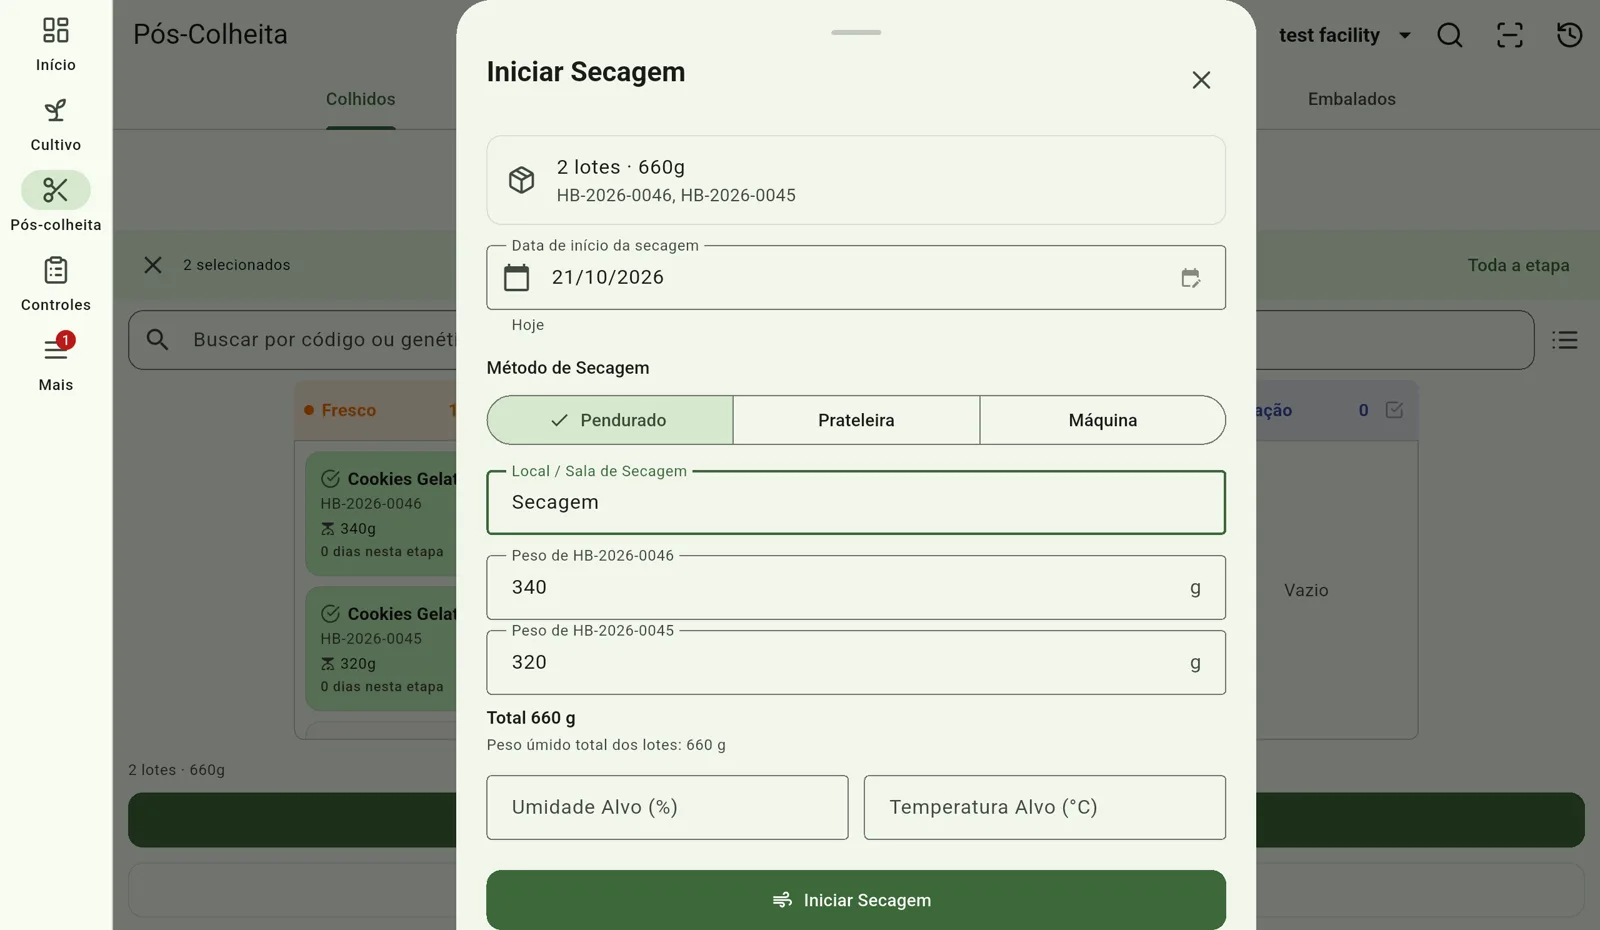
Task: Click Toda a etapa link
Action: tap(1518, 265)
